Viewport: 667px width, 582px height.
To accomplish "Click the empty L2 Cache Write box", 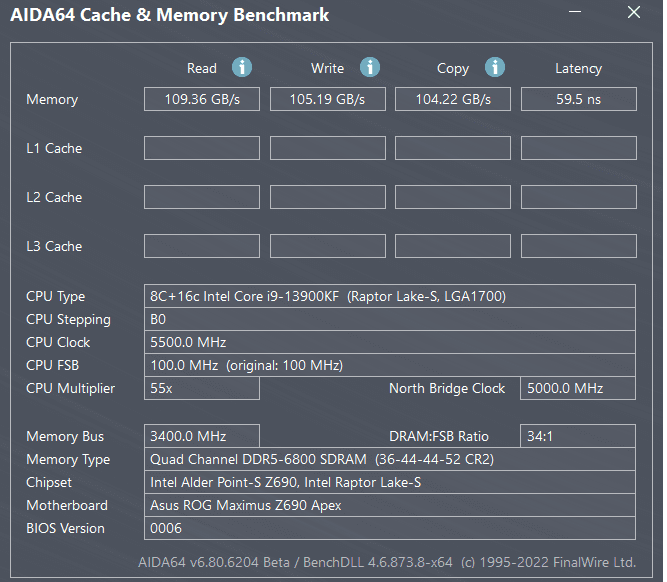I will (x=328, y=197).
